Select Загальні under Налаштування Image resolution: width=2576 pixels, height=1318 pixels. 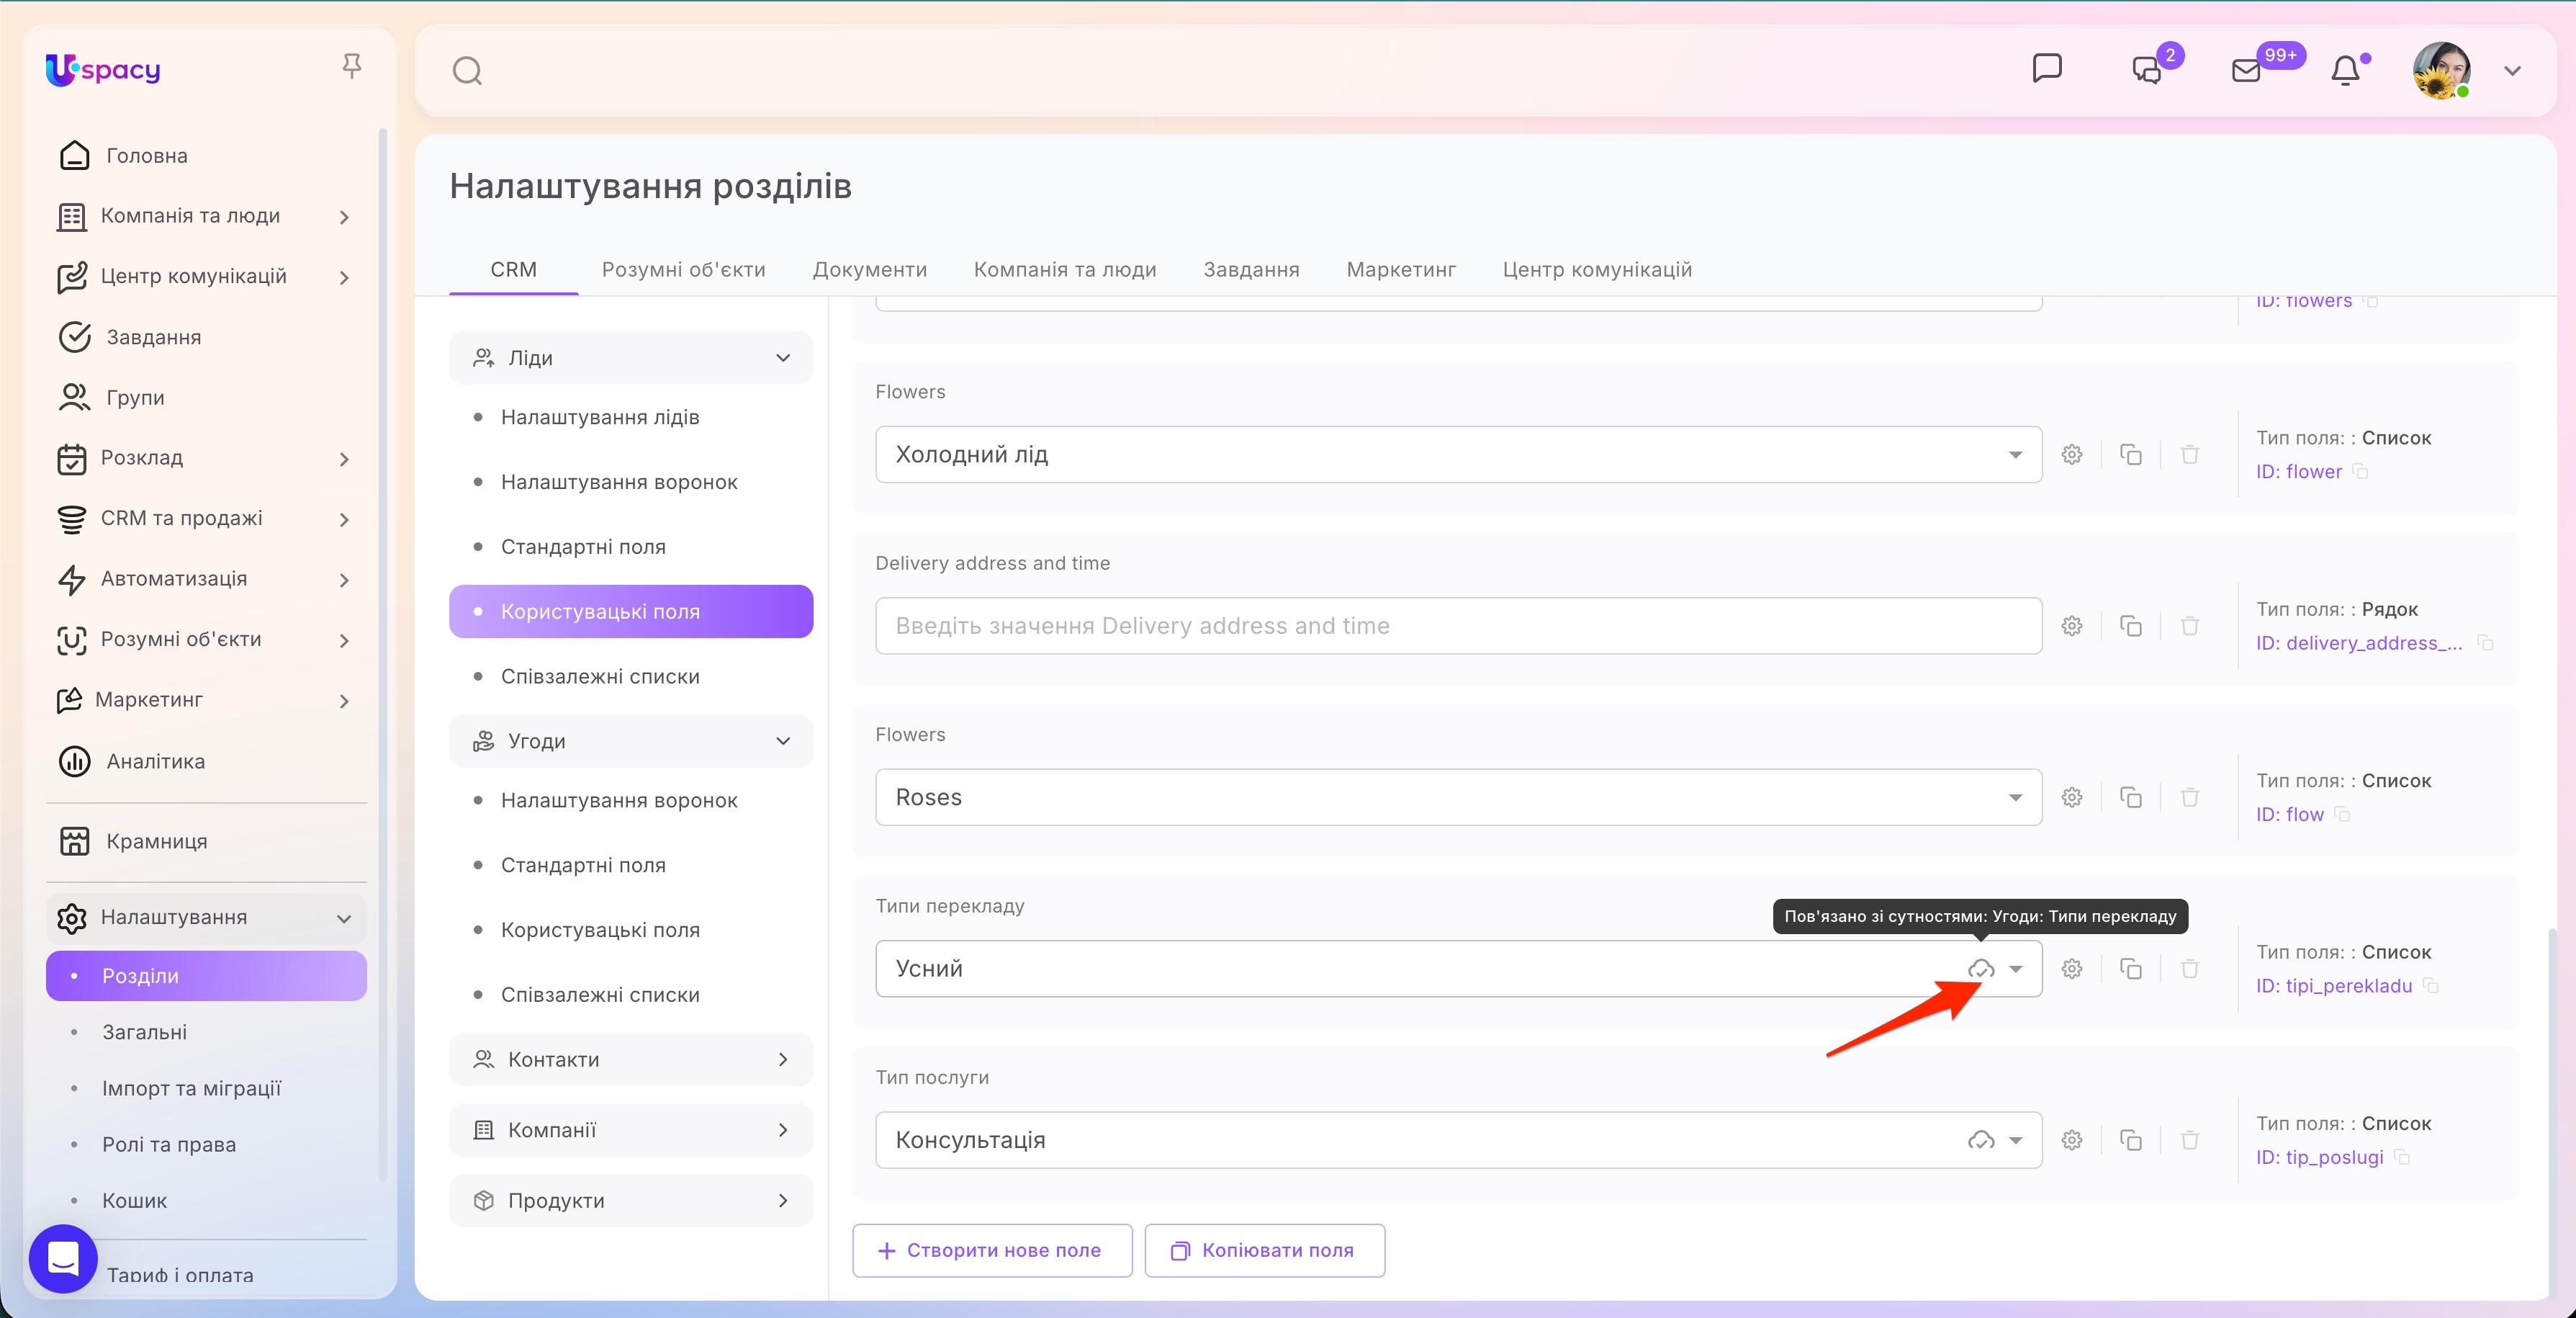[x=144, y=1032]
